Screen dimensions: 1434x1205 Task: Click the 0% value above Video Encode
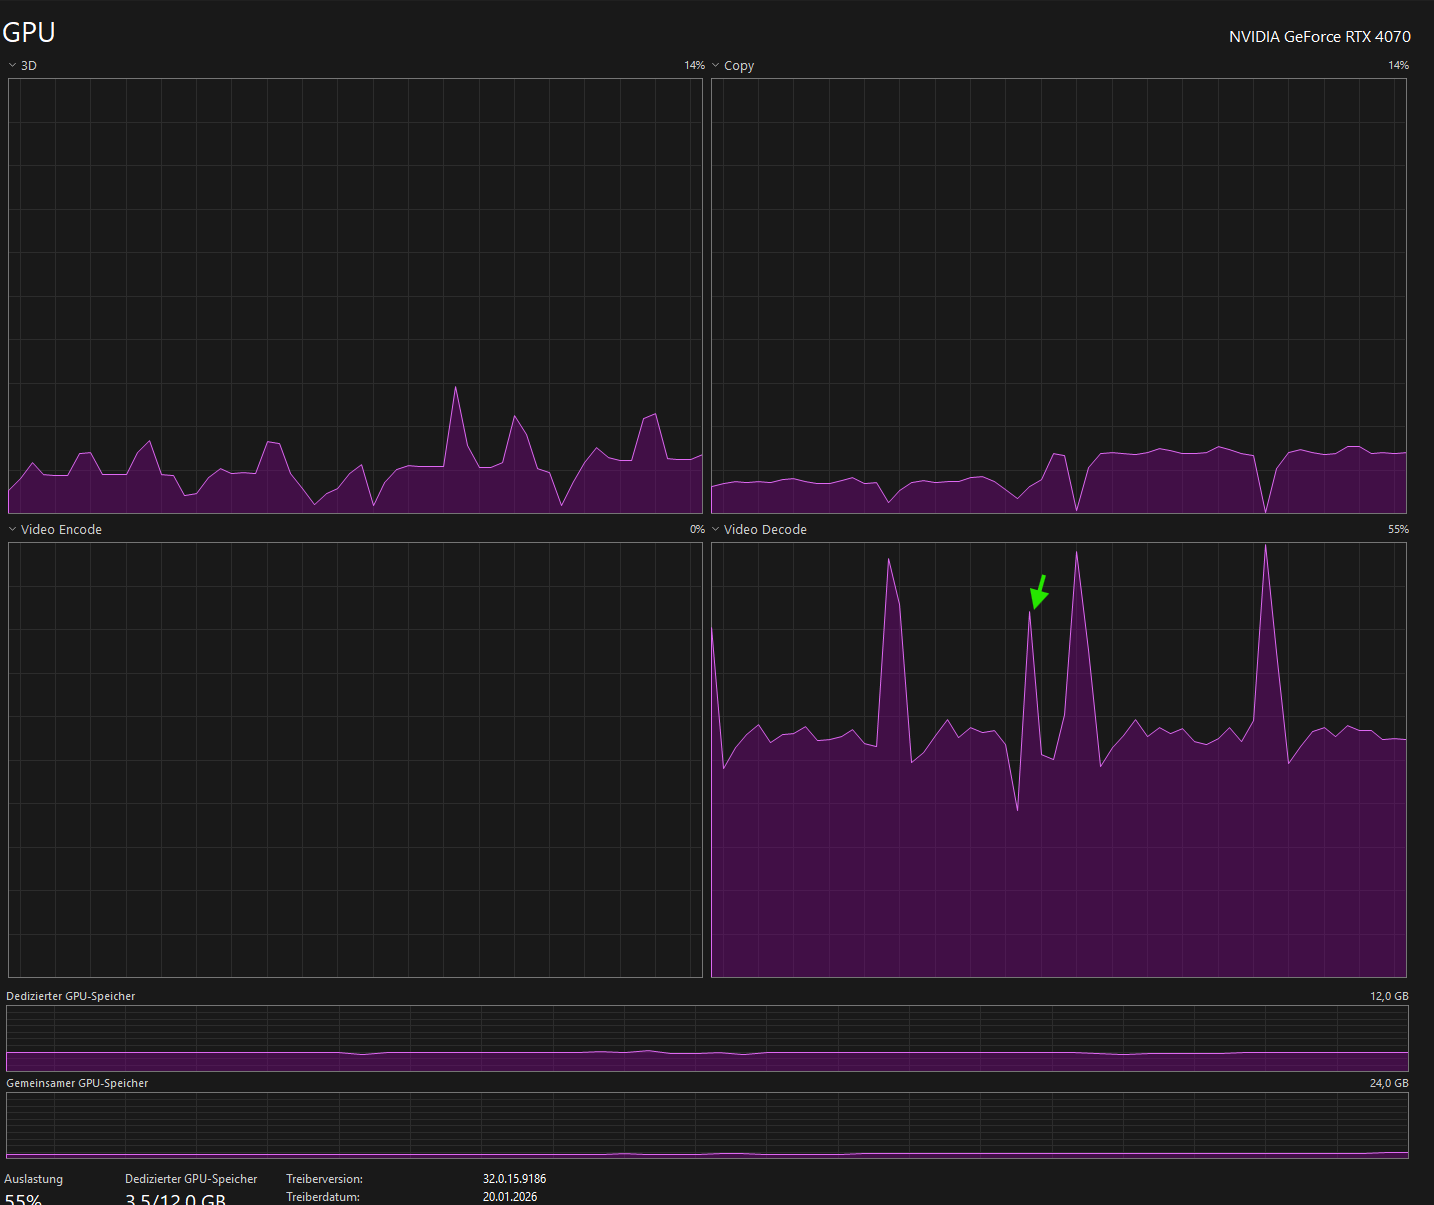click(697, 529)
